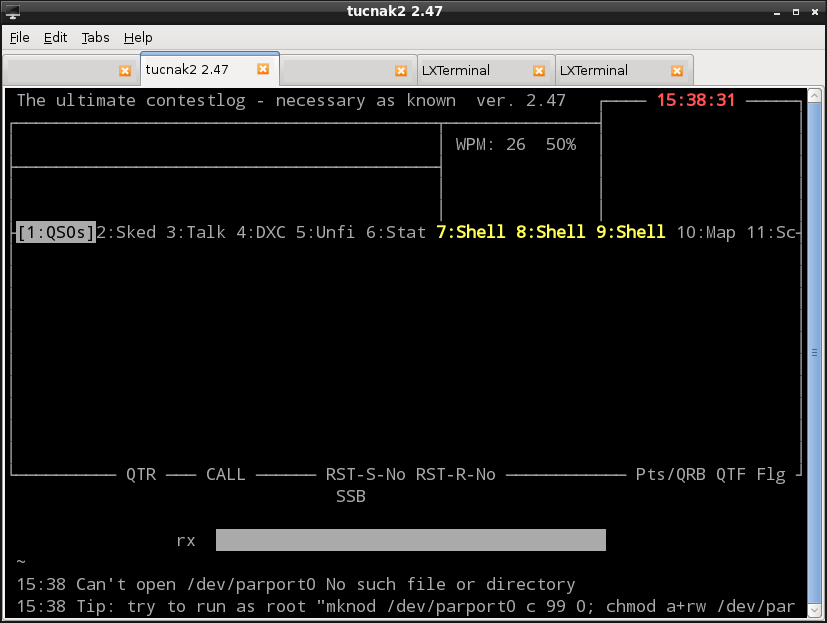Open the Edit menu

55,37
